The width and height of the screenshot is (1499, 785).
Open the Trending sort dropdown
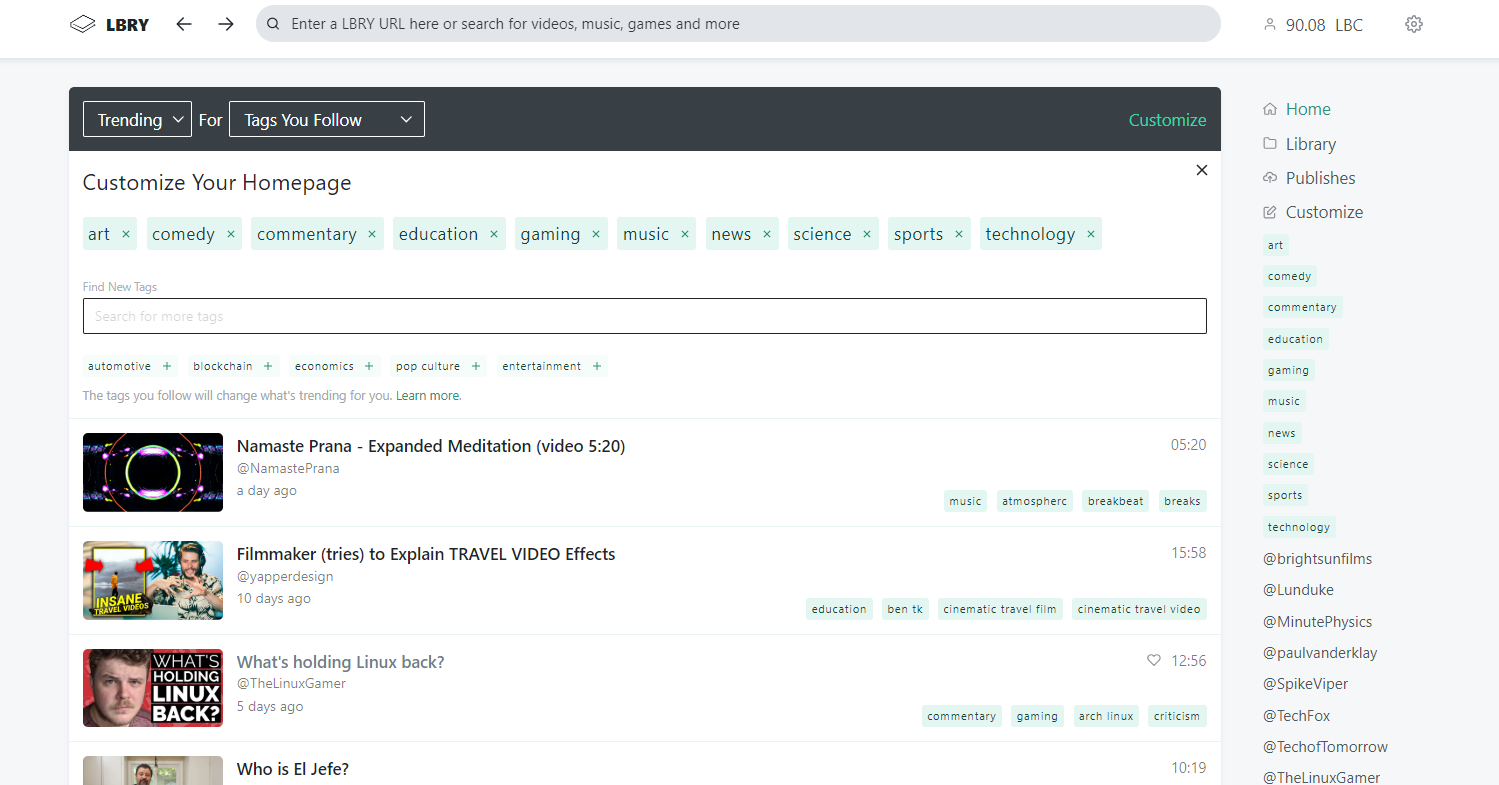(137, 120)
